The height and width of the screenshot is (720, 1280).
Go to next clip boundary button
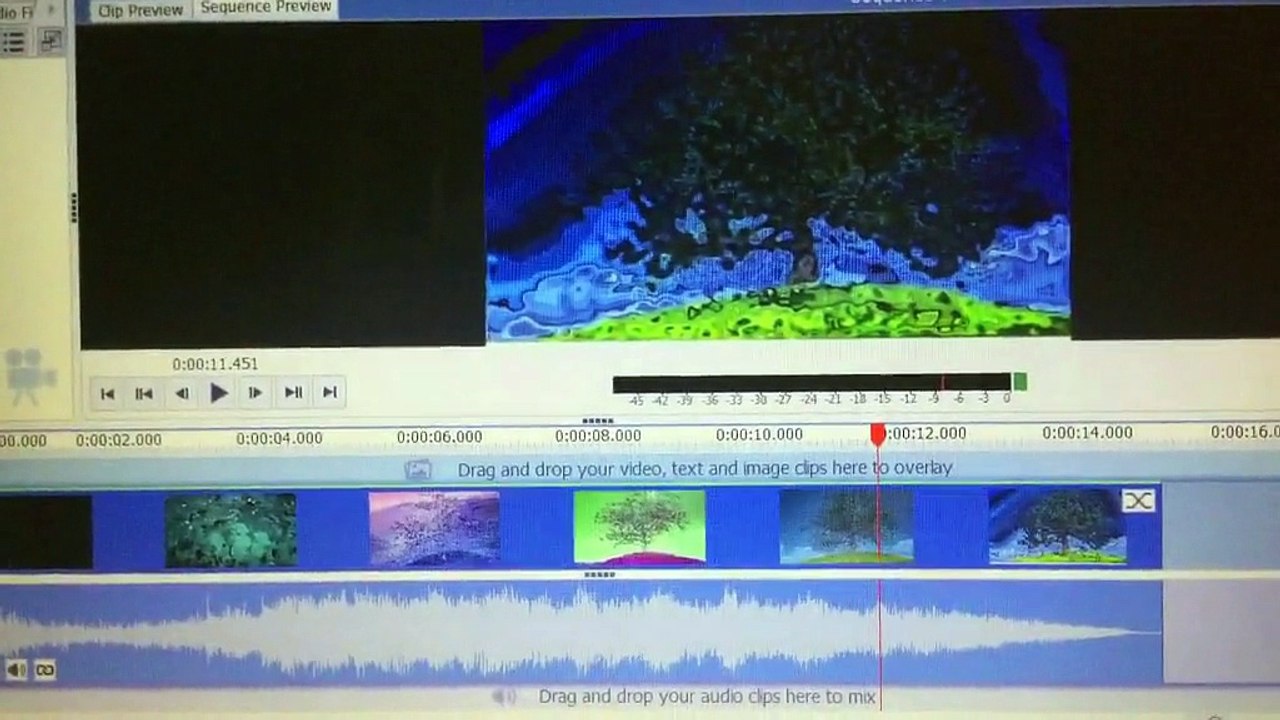[293, 392]
